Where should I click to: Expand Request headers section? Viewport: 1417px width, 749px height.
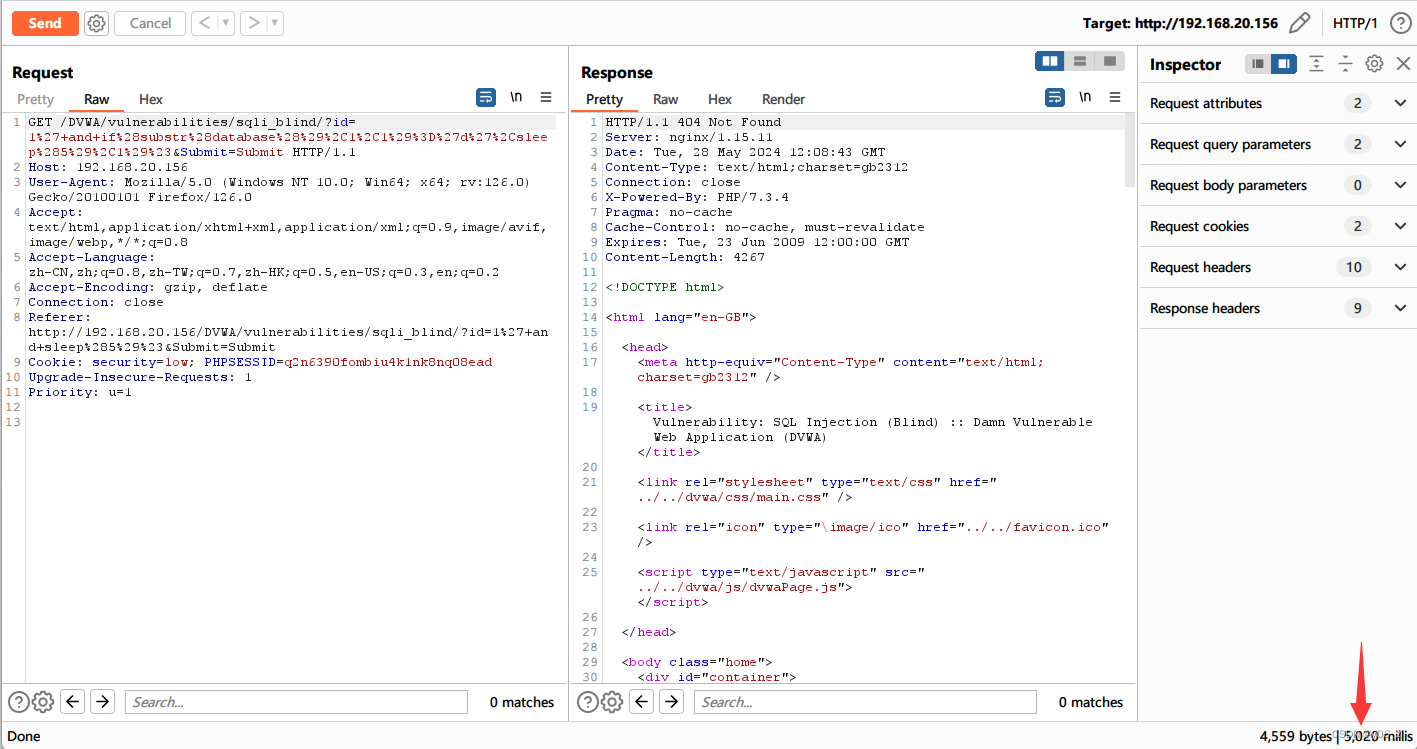pos(1278,267)
